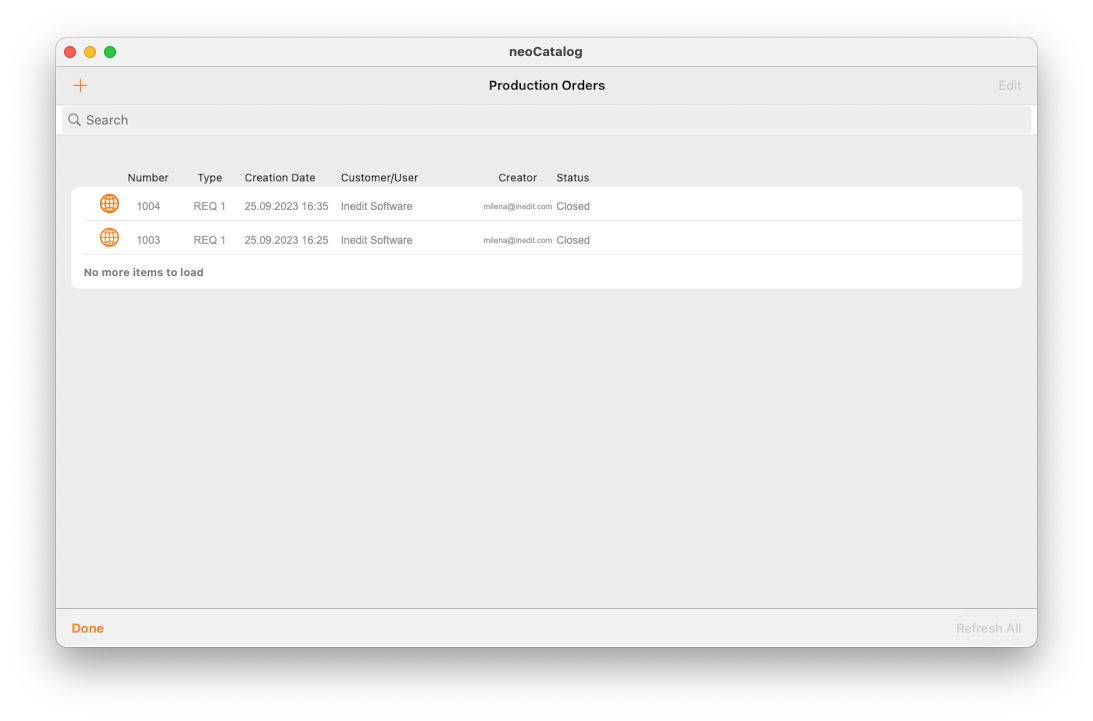Minimize the neoCatalog window
The width and height of the screenshot is (1093, 721).
[90, 52]
